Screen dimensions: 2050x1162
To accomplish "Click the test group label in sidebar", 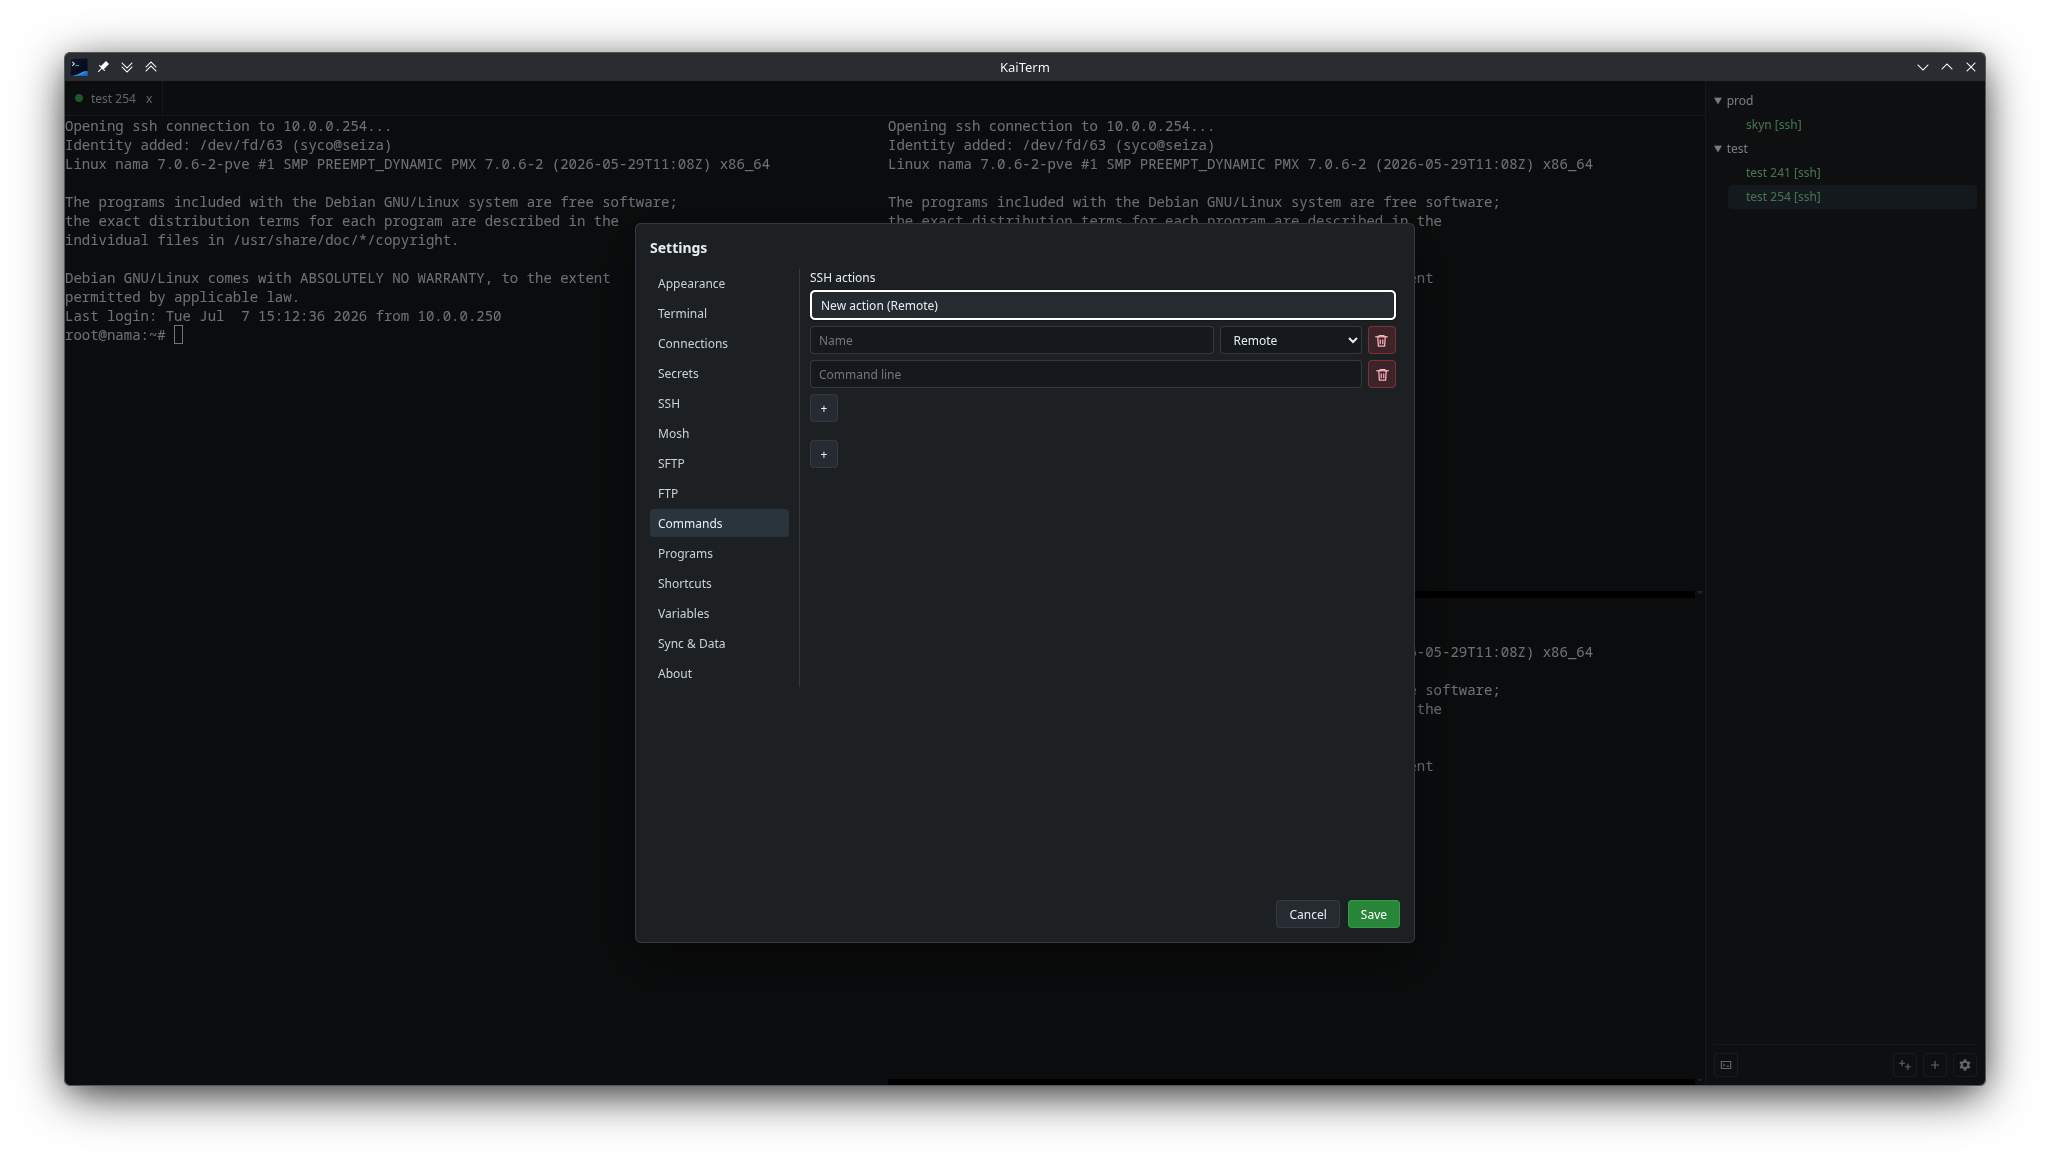I will tap(1737, 149).
